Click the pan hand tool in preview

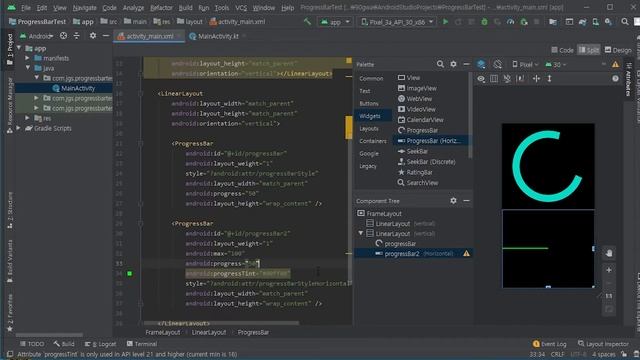coord(609,253)
